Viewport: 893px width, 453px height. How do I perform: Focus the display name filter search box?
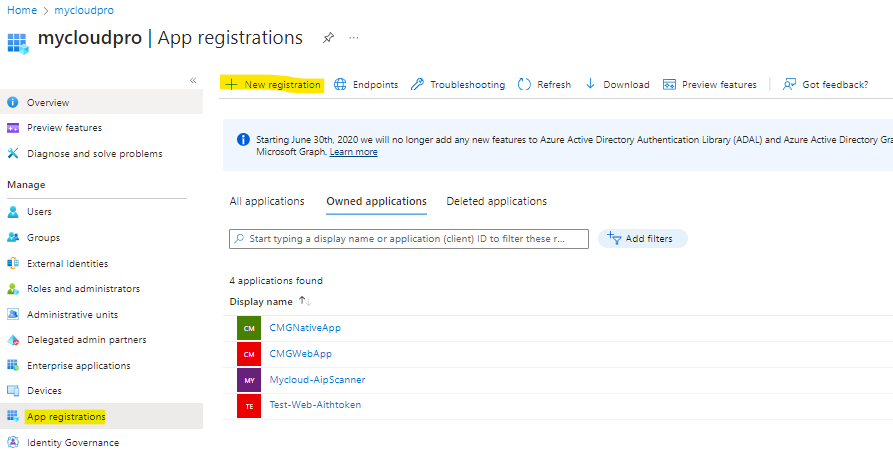pyautogui.click(x=409, y=239)
